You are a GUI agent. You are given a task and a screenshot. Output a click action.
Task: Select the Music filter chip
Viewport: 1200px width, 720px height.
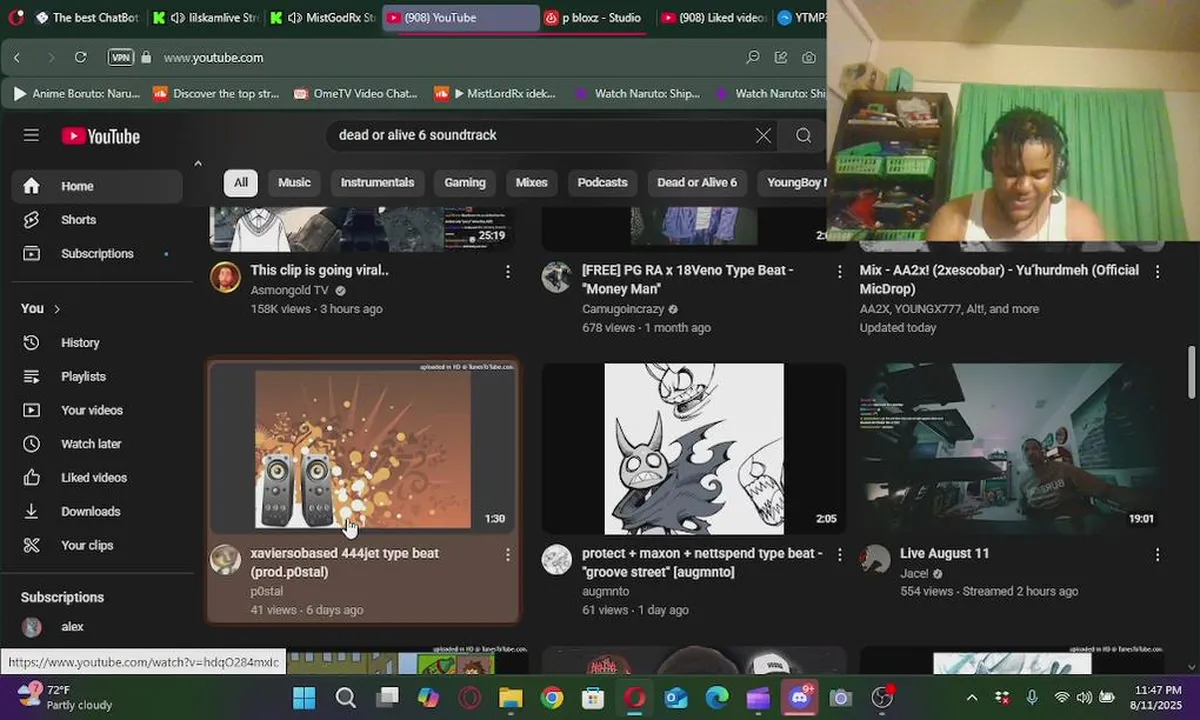[x=294, y=183]
